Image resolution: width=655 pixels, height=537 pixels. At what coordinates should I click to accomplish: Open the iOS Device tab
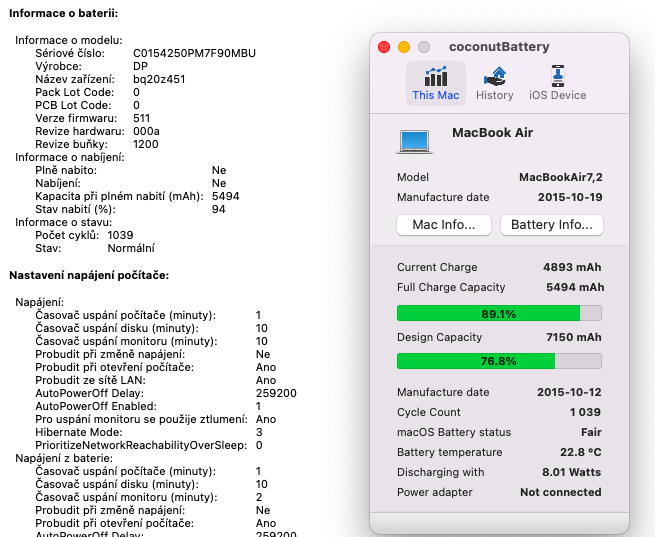[557, 84]
